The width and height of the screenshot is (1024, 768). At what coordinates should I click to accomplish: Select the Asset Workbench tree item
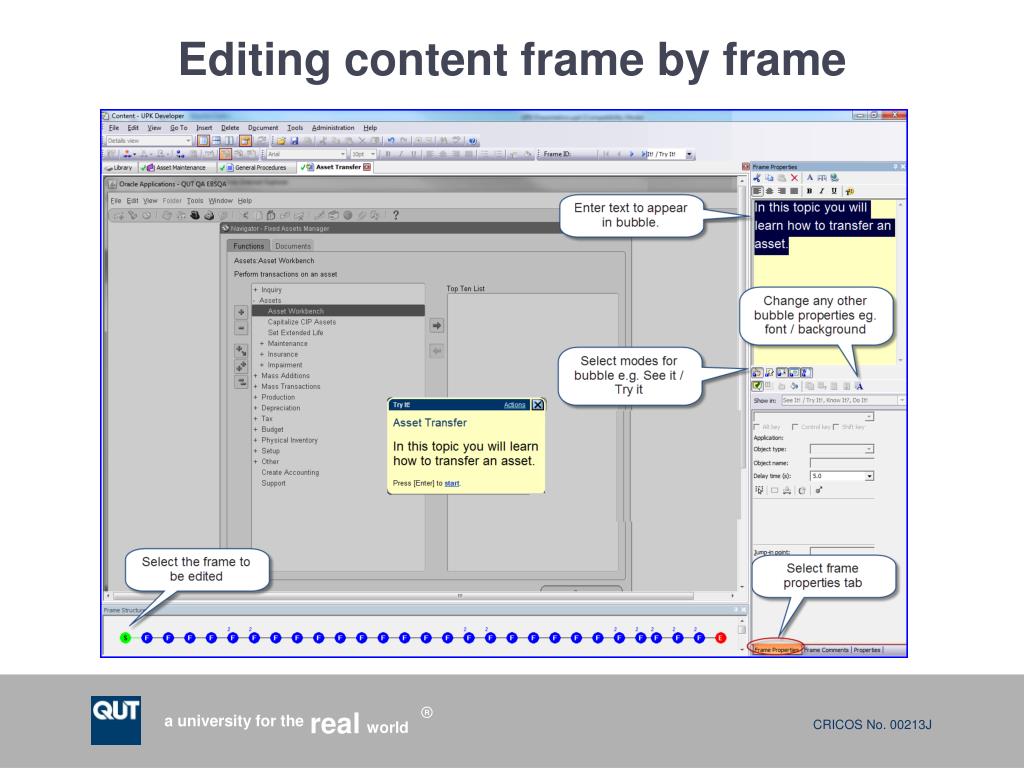tap(339, 311)
